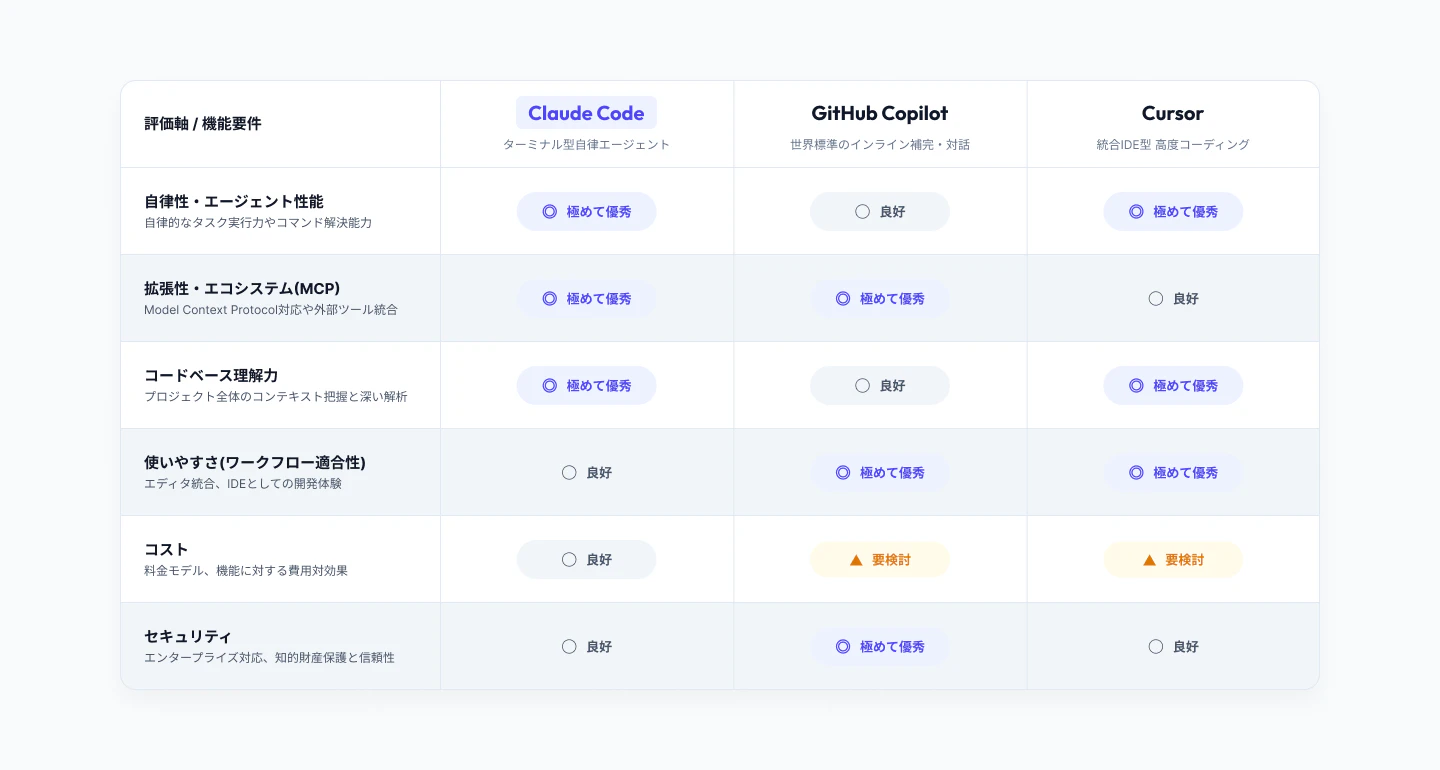
Task: Click GitHub Copilot's 良好 badge for 自律性
Action: (880, 212)
